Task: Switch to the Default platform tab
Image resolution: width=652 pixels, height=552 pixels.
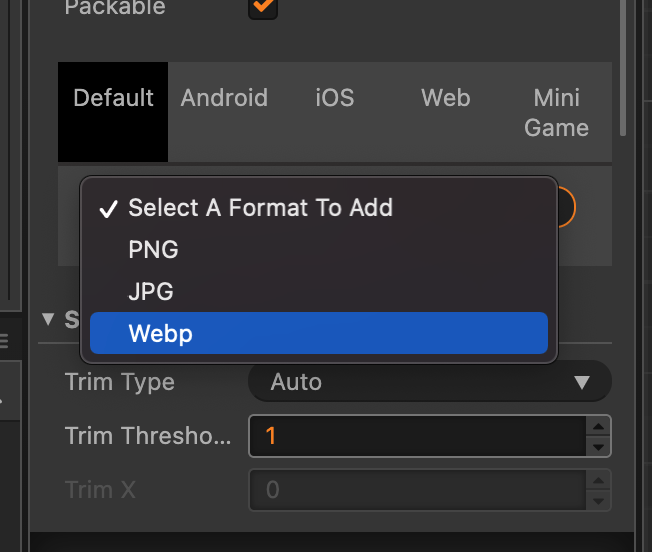Action: tap(113, 98)
